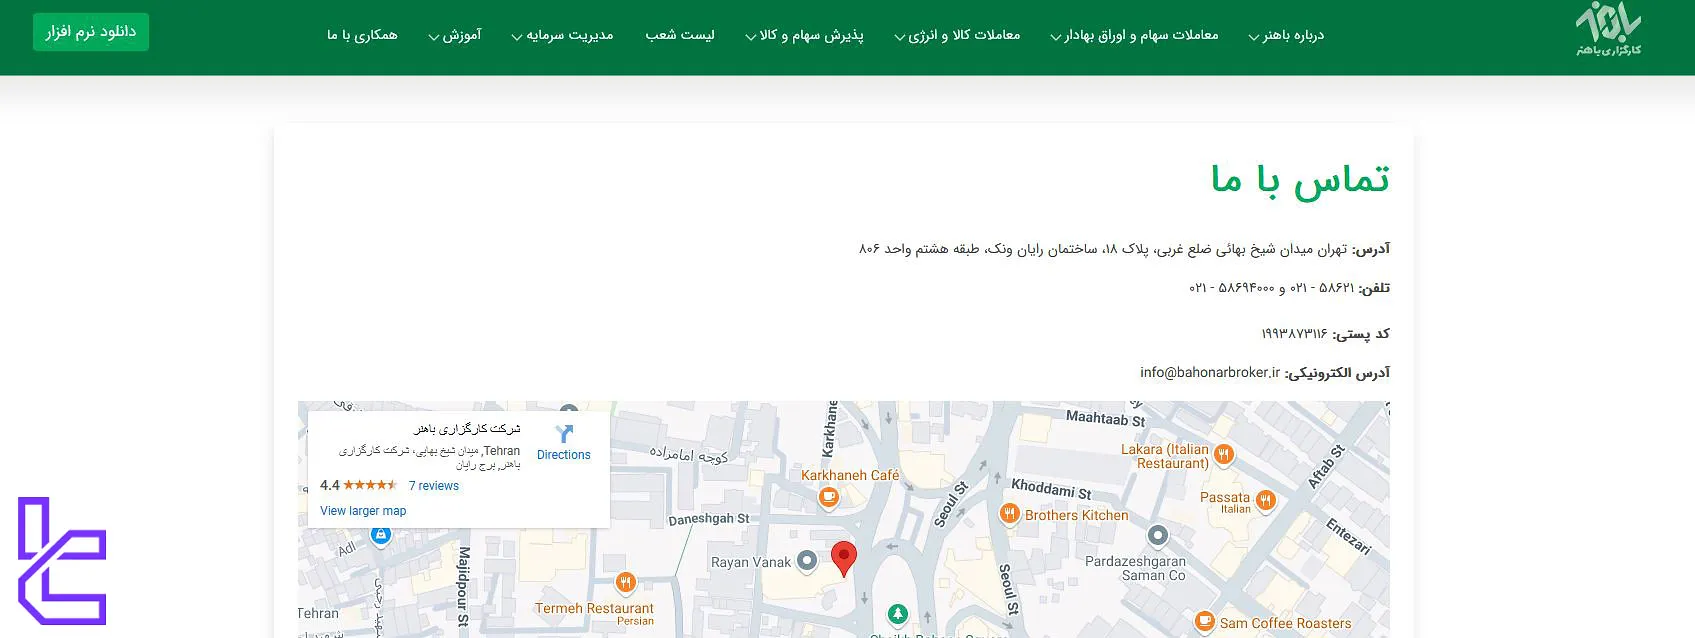This screenshot has width=1695, height=638.
Task: Click the phone number ۰۲۱ - ۵۸۶۲۱
Action: tap(1322, 288)
